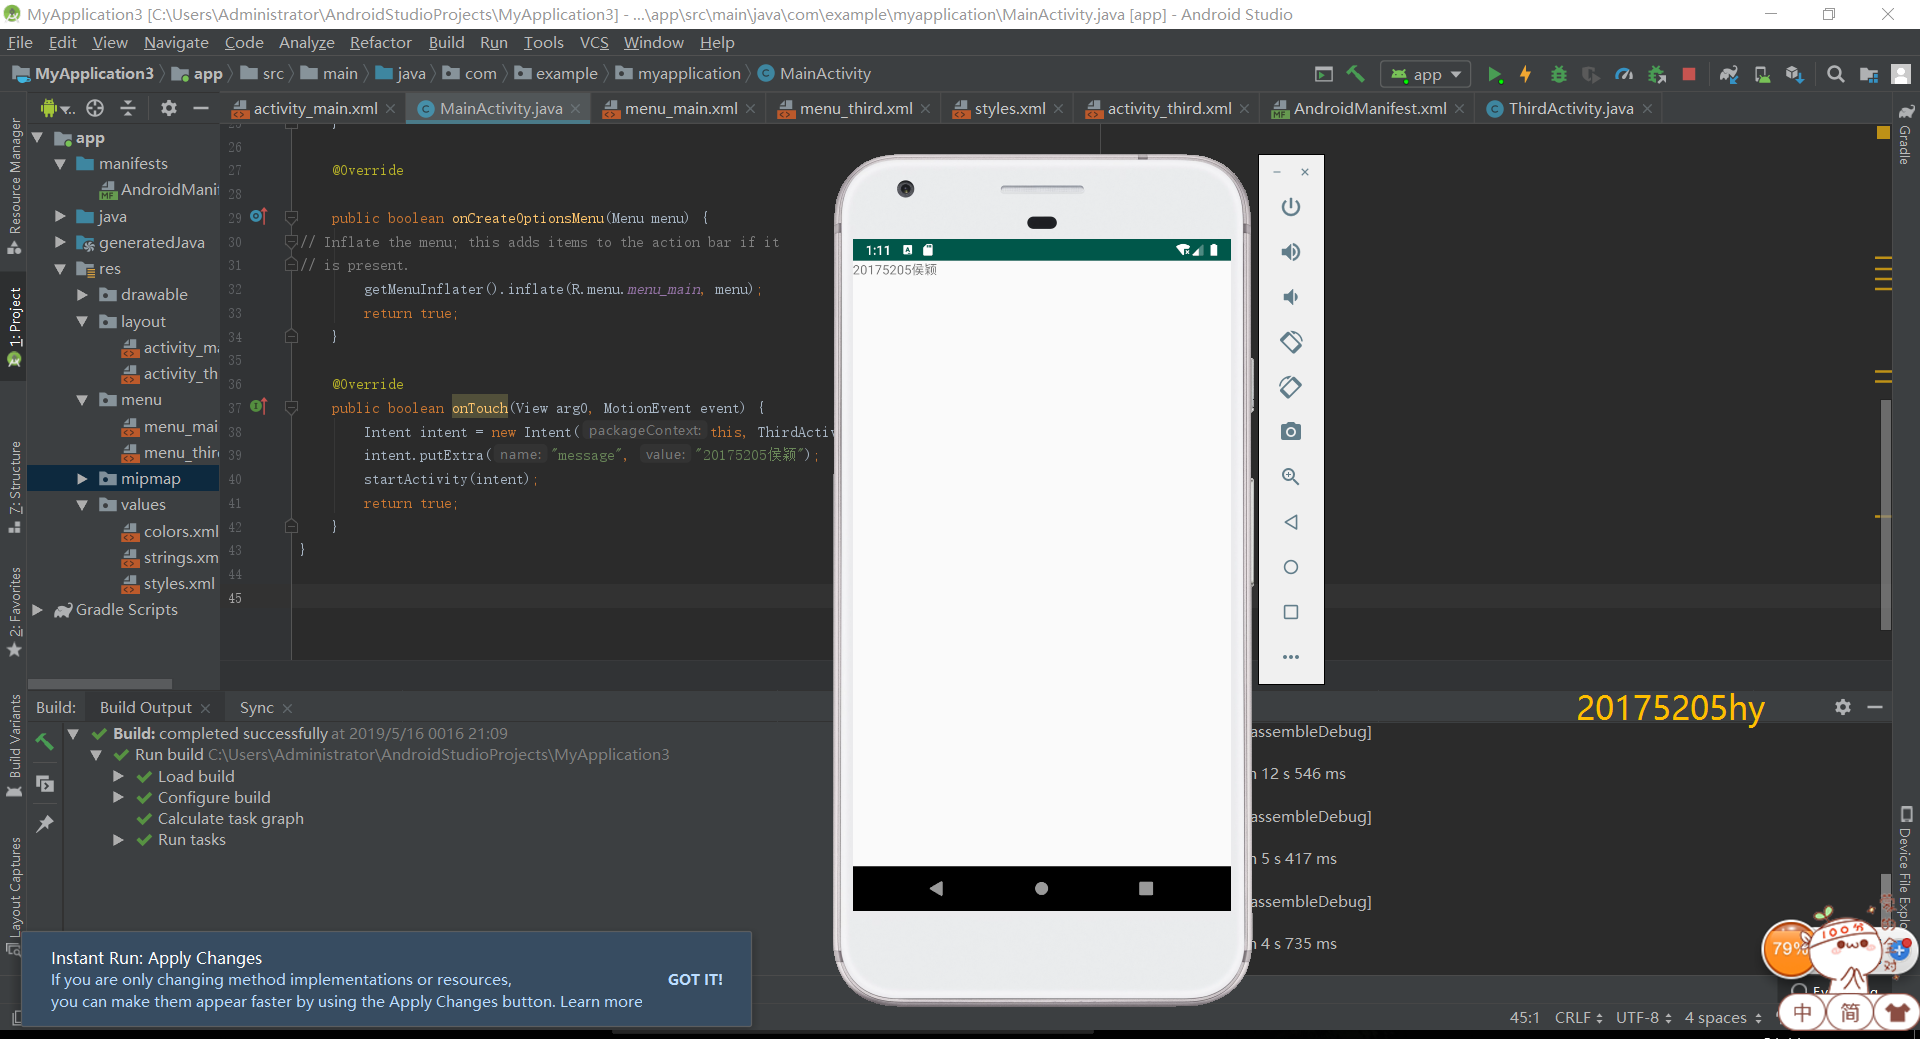
Task: Open Search Everywhere magnifier in toolbar
Action: [x=1835, y=74]
